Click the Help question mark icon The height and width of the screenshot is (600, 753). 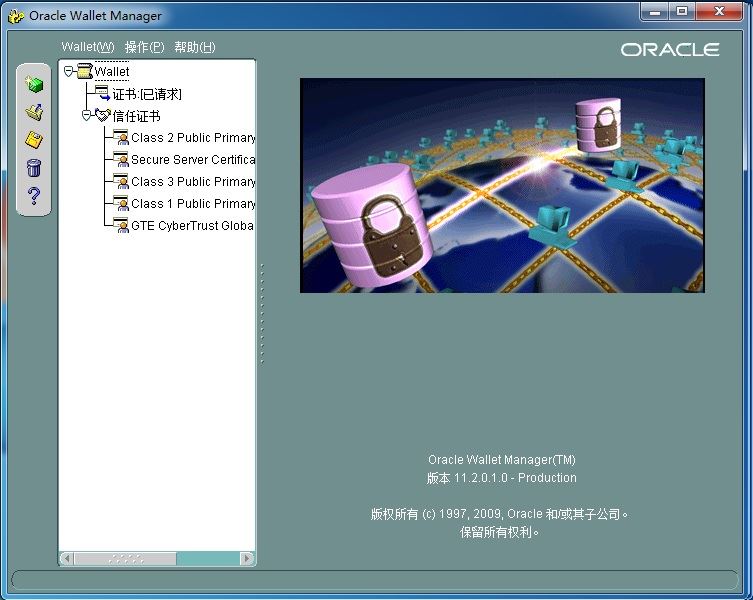[x=34, y=196]
